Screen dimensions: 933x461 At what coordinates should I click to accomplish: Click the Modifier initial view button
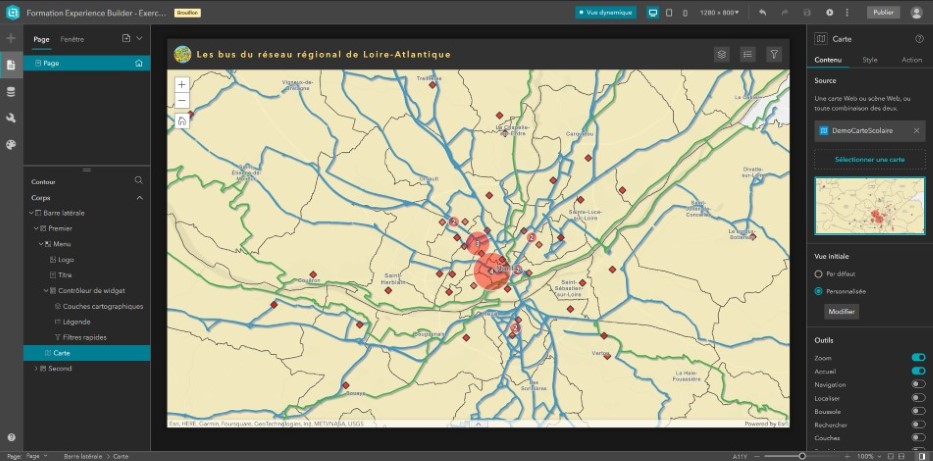tap(841, 312)
